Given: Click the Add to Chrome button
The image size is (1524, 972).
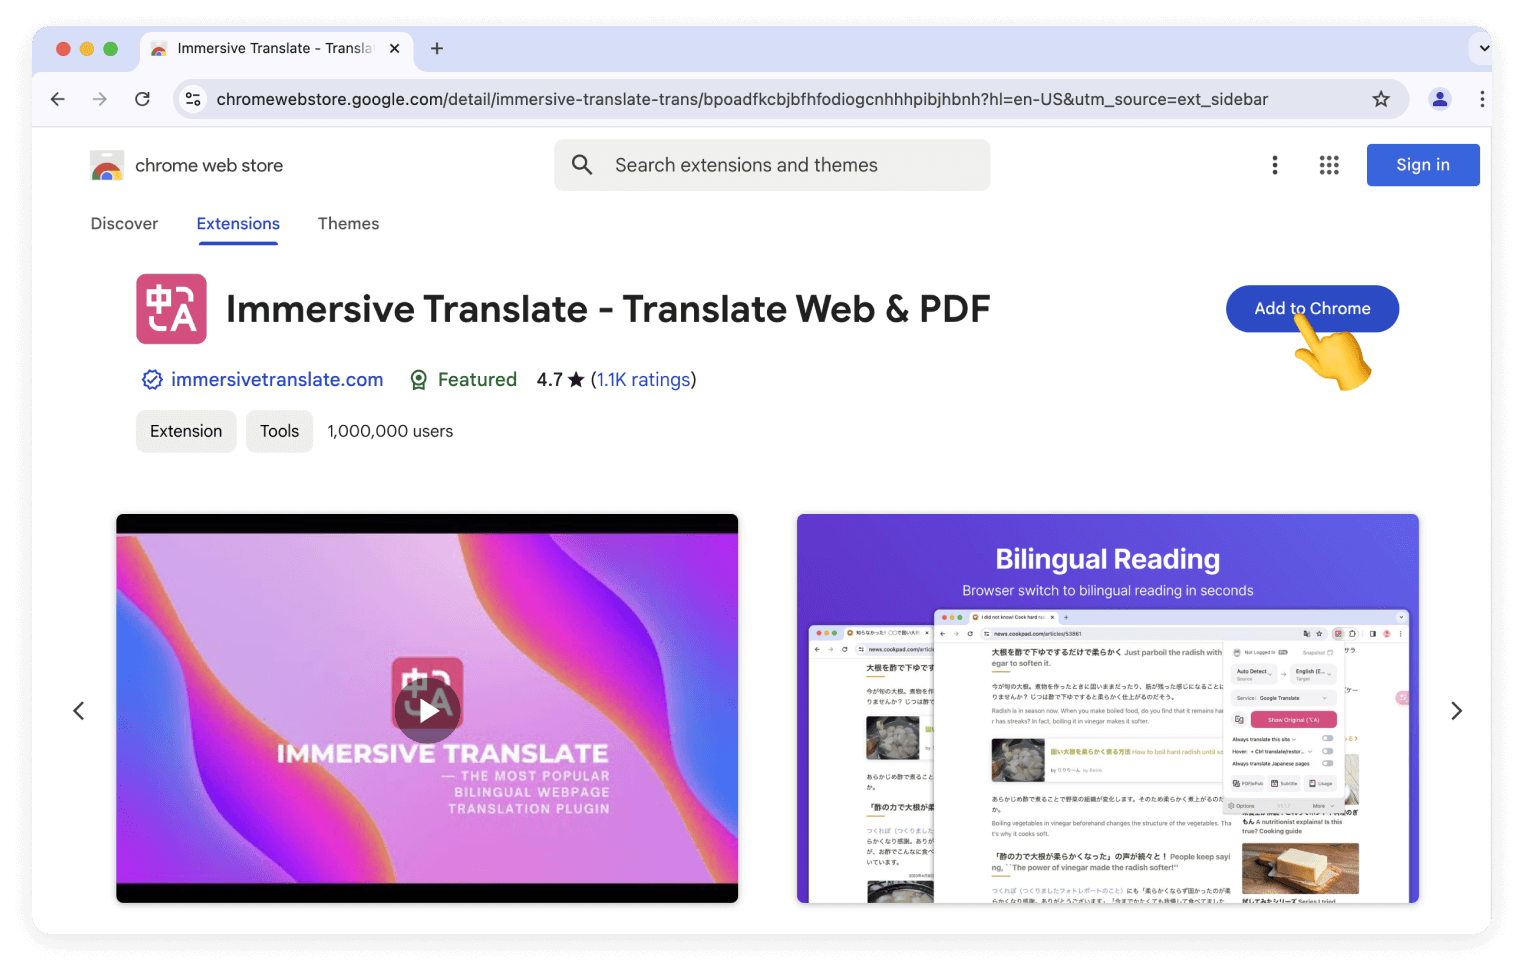Looking at the screenshot, I should coord(1311,308).
